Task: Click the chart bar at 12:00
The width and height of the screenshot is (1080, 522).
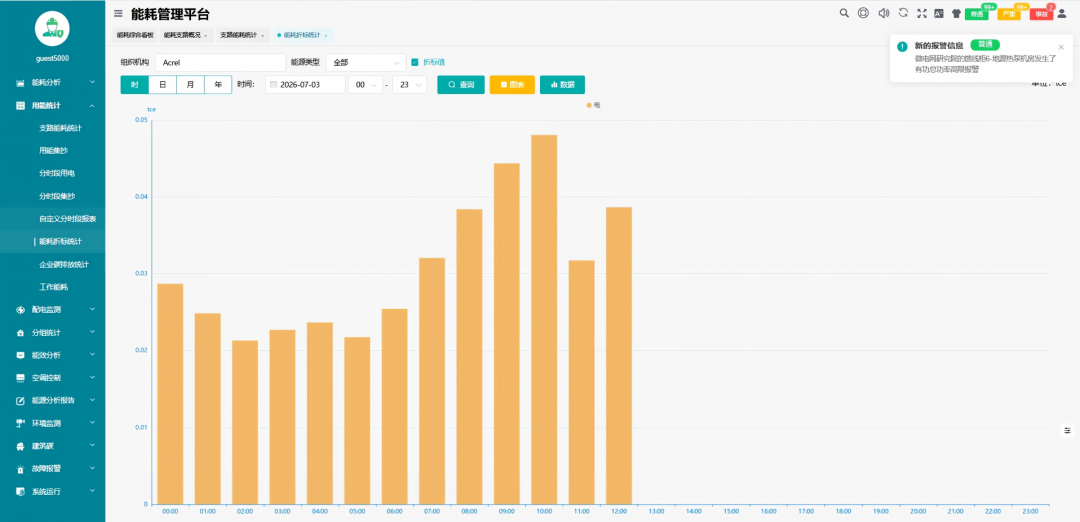Action: coord(619,355)
